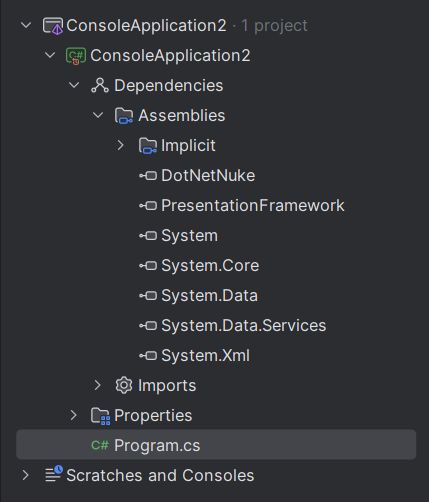Click the Scratches and Consoles icon
The image size is (429, 502).
point(54,474)
